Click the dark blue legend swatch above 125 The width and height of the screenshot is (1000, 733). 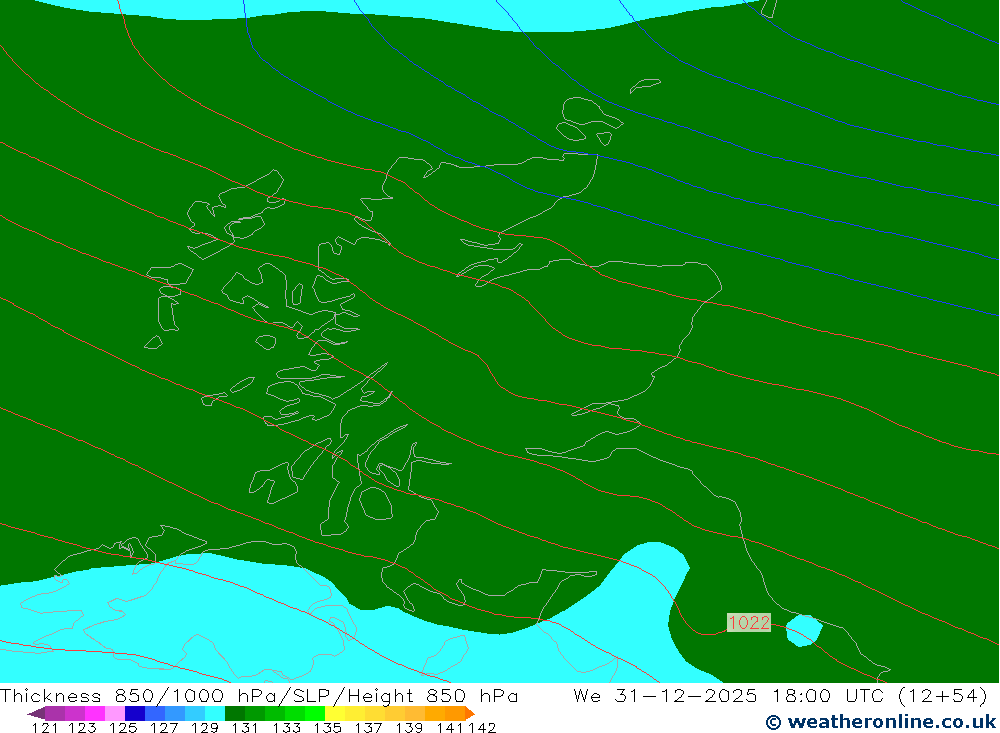135,713
